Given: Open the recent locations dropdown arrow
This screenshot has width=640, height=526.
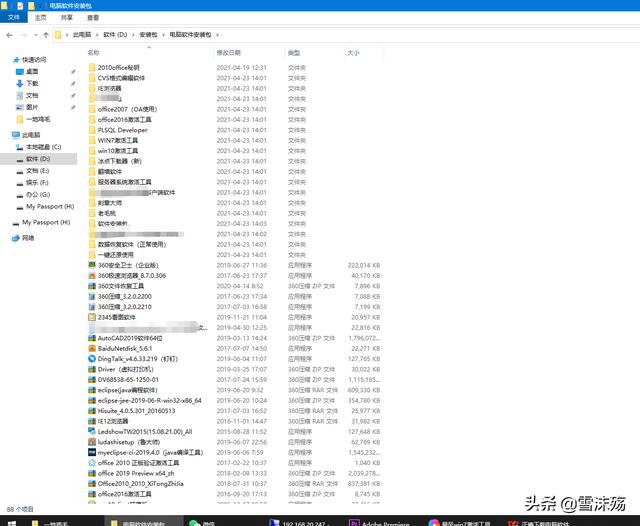Looking at the screenshot, I should (x=36, y=35).
